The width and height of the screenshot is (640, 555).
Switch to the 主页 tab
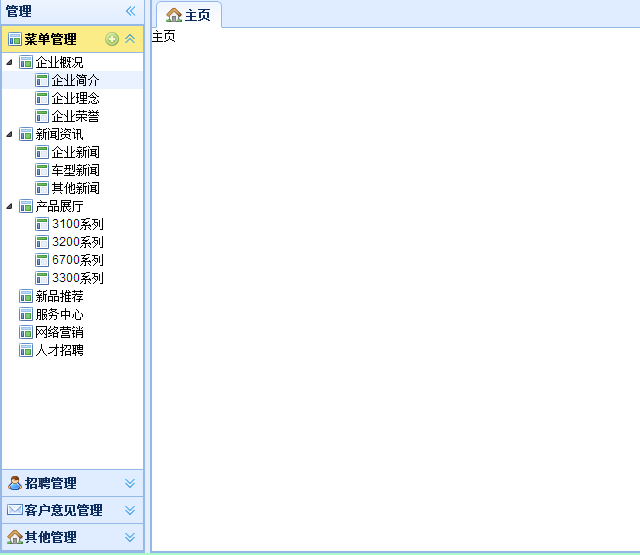189,15
